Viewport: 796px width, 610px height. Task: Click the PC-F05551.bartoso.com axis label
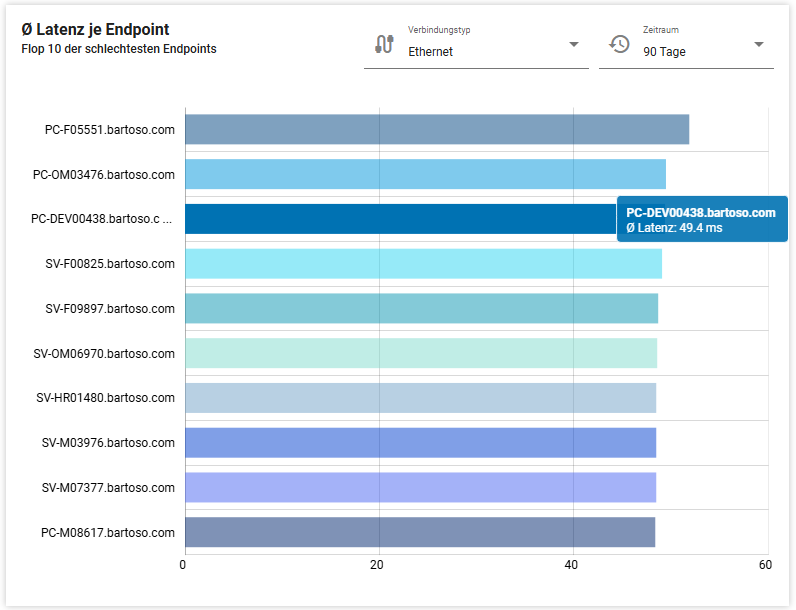(x=110, y=130)
